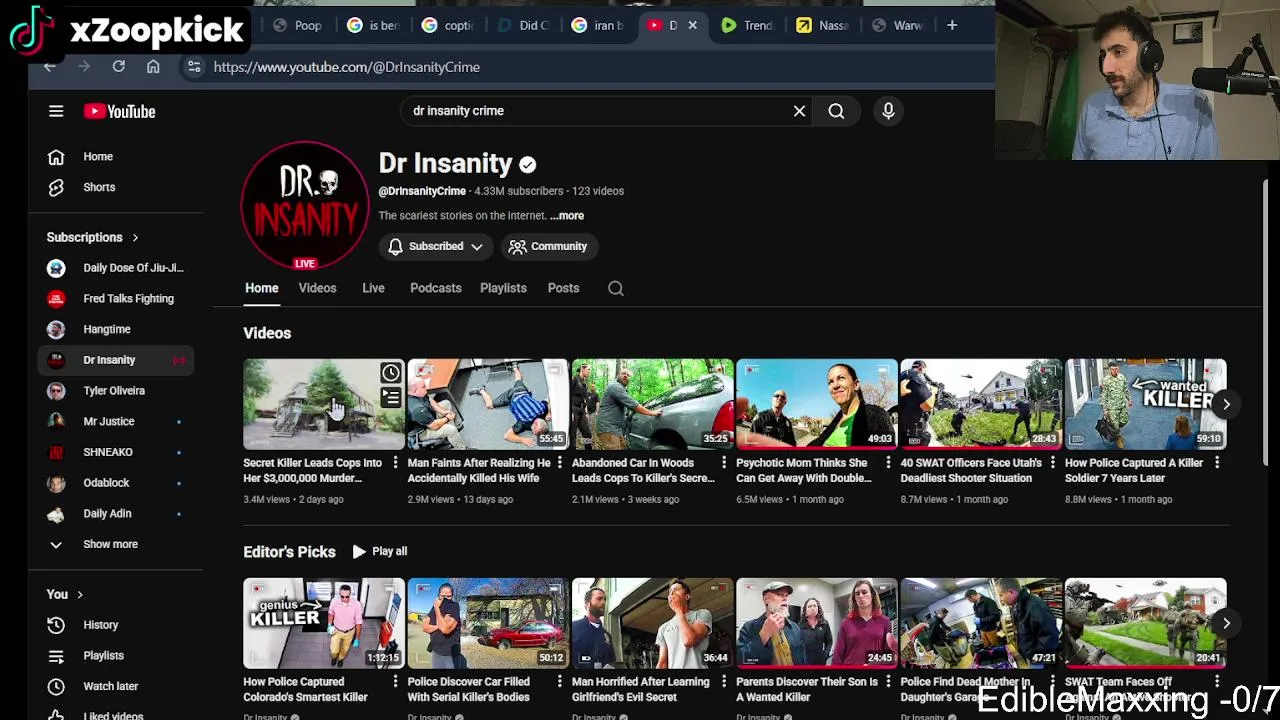Viewport: 1280px width, 720px height.
Task: Open Playlists in the You section
Action: pyautogui.click(x=116, y=656)
